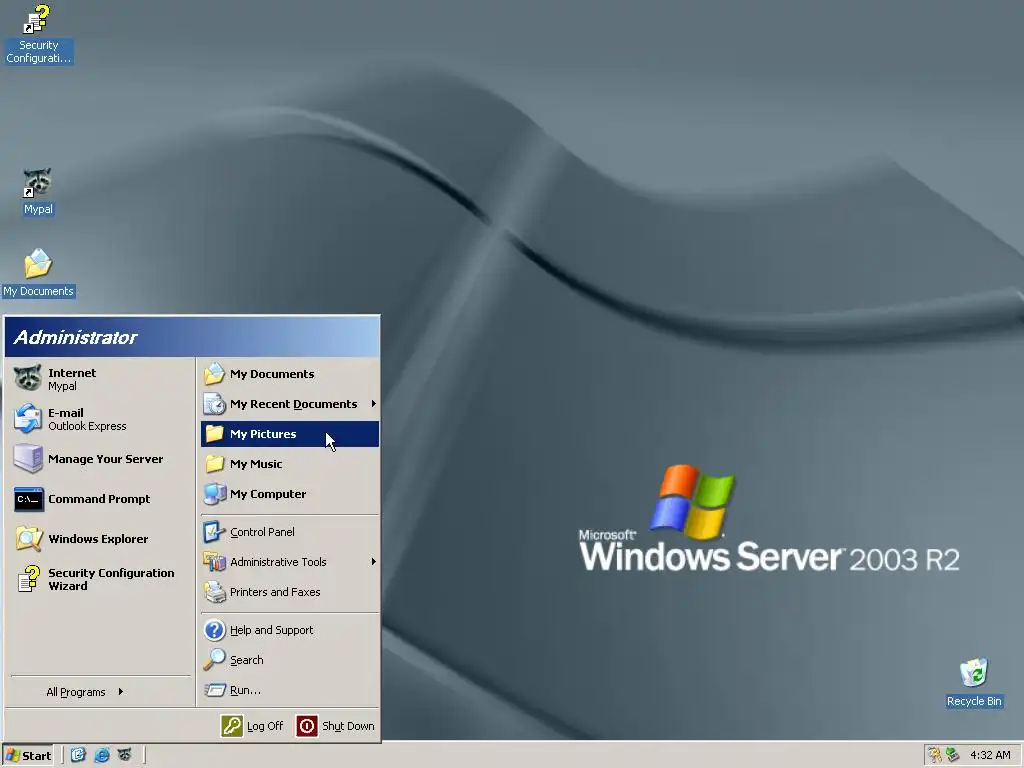Screen dimensions: 1024x768
Task: Click the tools-like system tray icon
Action: coord(935,755)
